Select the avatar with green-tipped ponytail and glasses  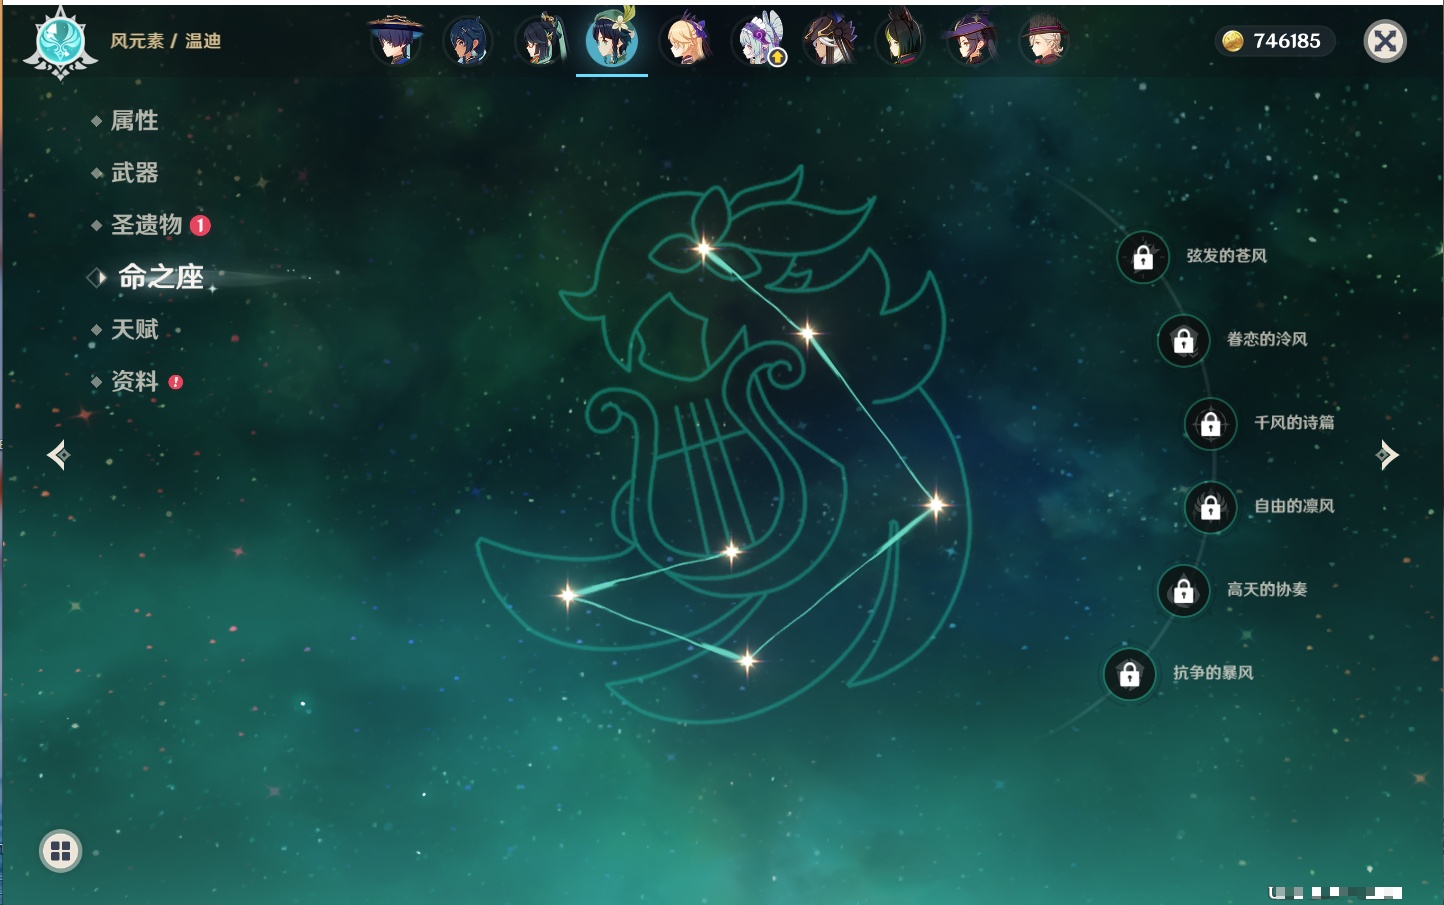[x=541, y=41]
